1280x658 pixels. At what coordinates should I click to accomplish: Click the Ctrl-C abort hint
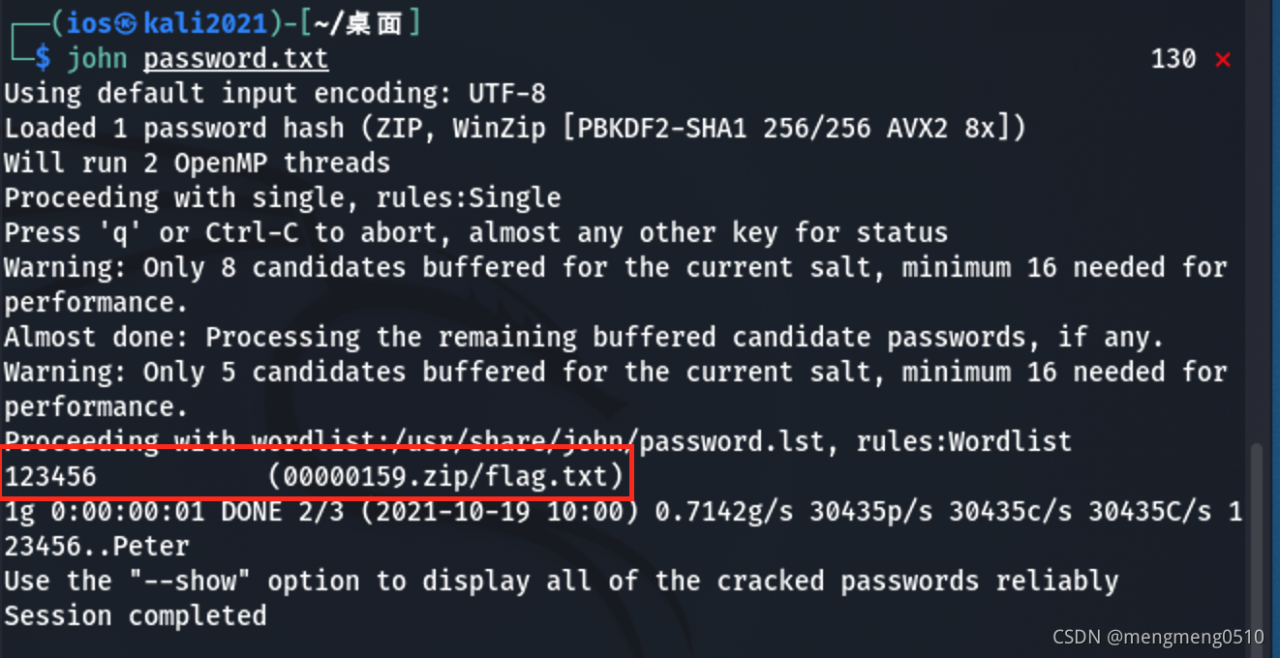tap(252, 233)
